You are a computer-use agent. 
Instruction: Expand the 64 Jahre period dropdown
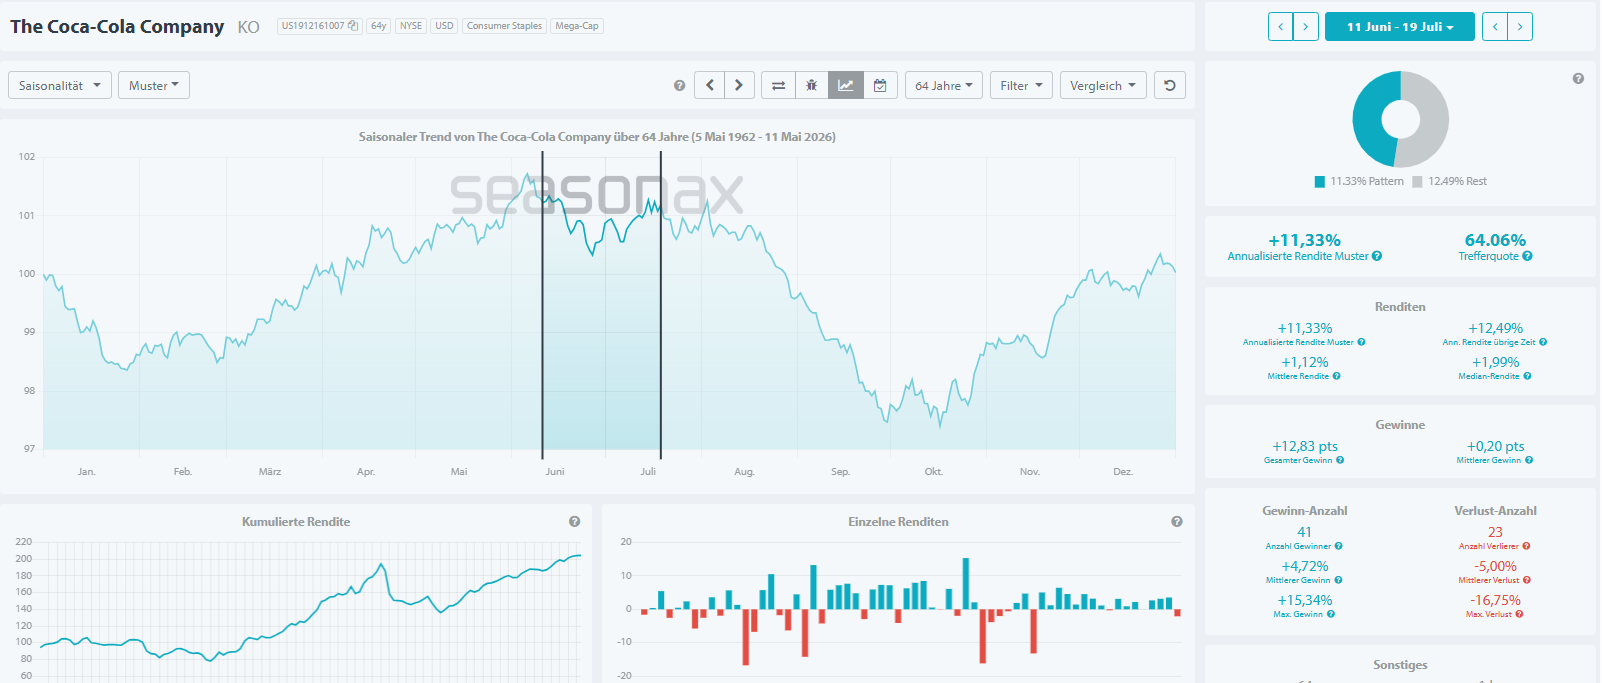944,85
